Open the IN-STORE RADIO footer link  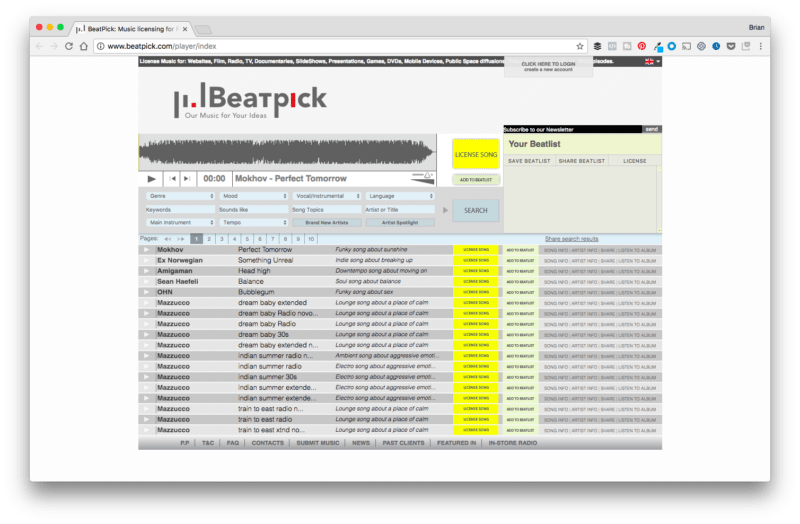click(512, 443)
